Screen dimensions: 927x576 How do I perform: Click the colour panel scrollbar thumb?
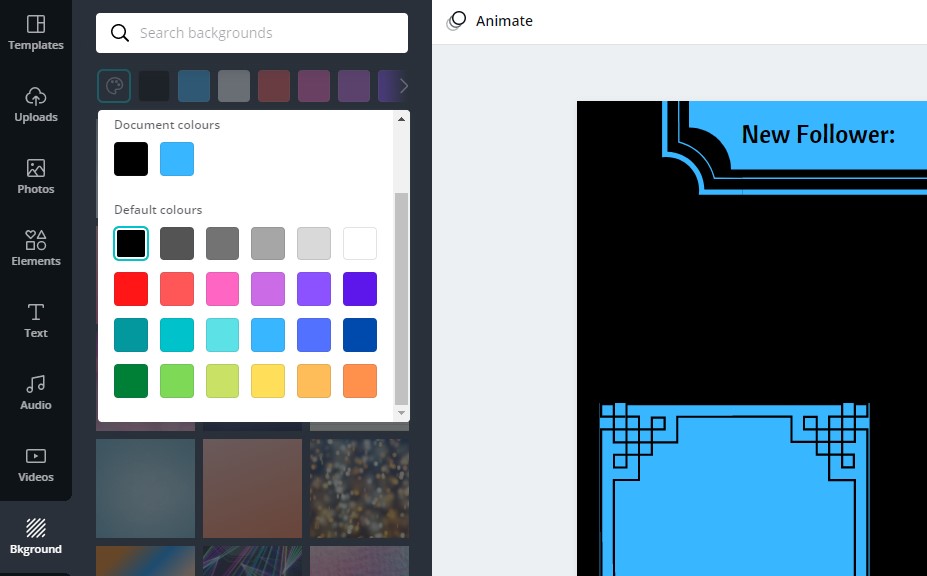pyautogui.click(x=401, y=298)
